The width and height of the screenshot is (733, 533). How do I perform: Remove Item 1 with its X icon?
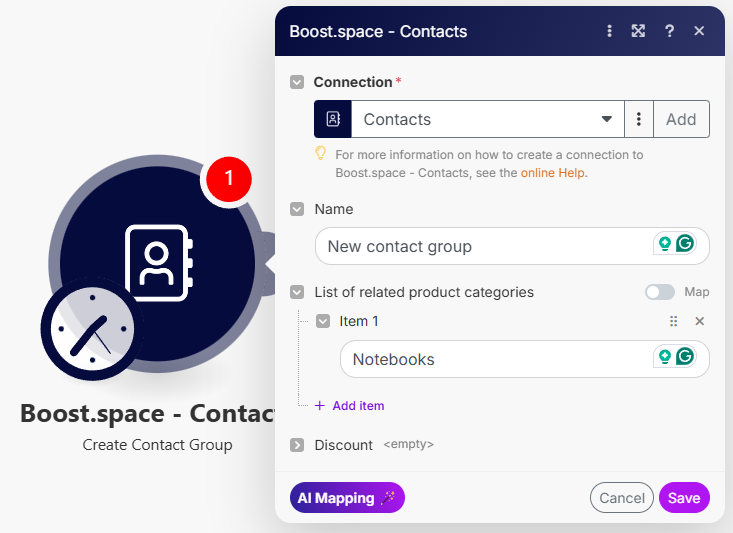[700, 321]
